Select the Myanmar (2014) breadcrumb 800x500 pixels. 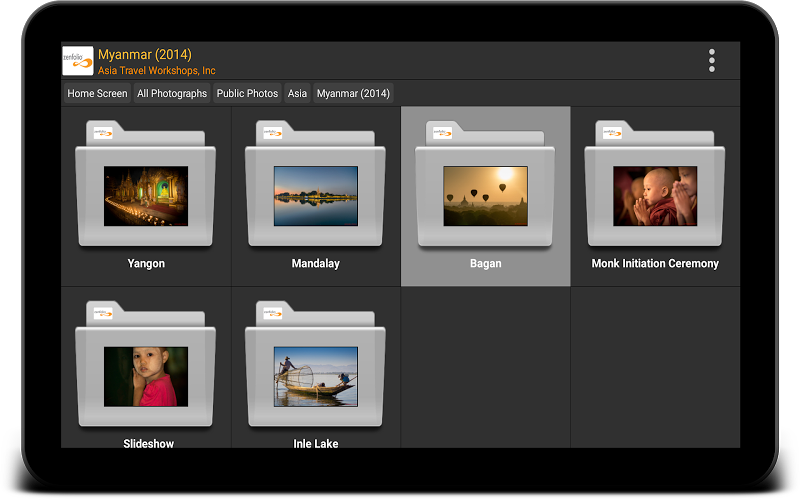coord(353,93)
